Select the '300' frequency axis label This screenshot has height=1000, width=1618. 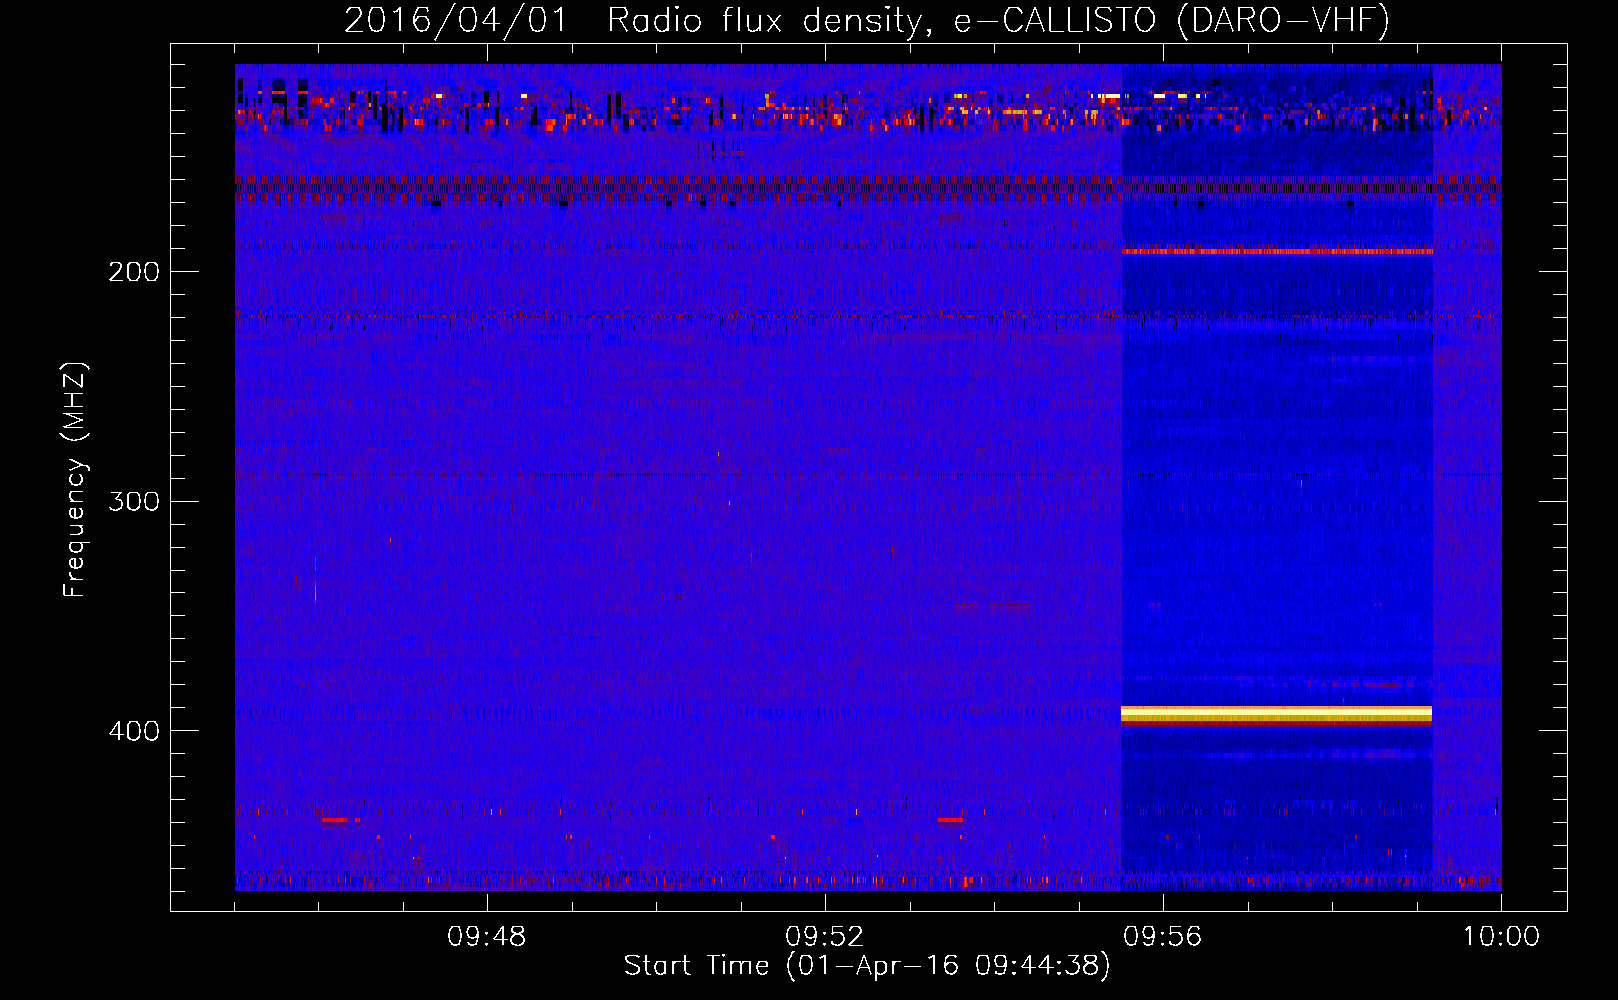pyautogui.click(x=134, y=501)
